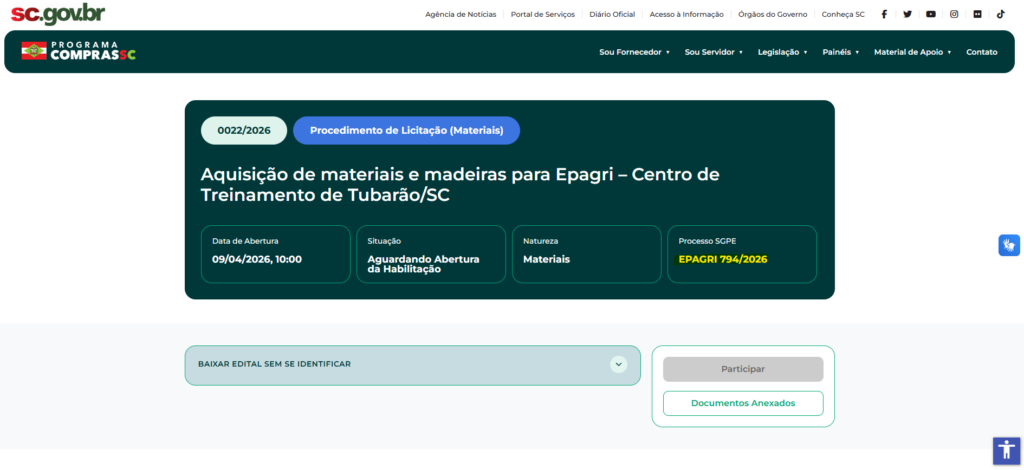Click the Participar button

click(743, 369)
